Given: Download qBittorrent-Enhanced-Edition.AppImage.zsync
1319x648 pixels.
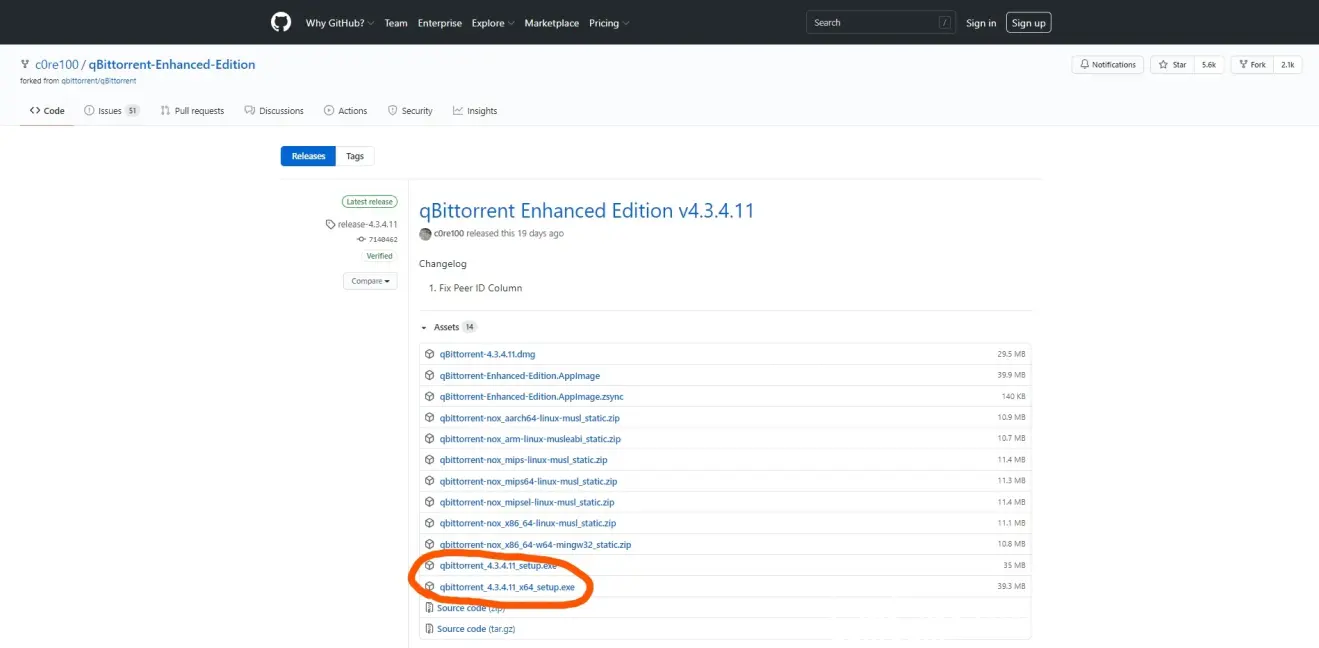Looking at the screenshot, I should point(531,397).
